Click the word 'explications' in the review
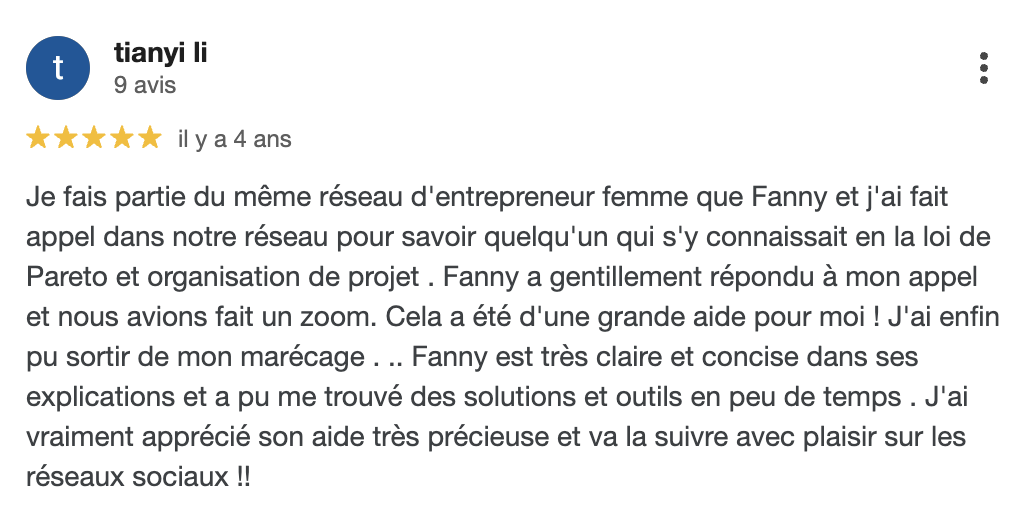Screen dimensions: 1022x520 pos(100,397)
